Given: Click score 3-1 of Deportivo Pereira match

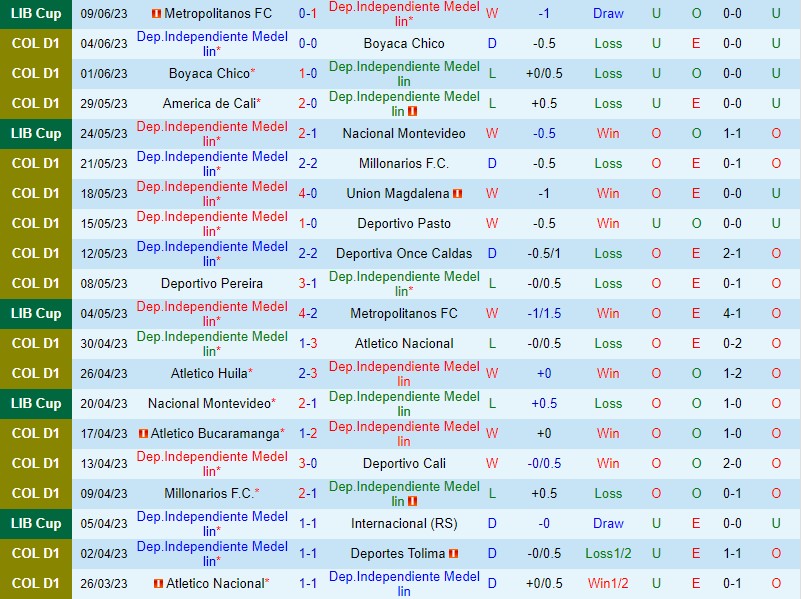Looking at the screenshot, I should click(308, 283).
